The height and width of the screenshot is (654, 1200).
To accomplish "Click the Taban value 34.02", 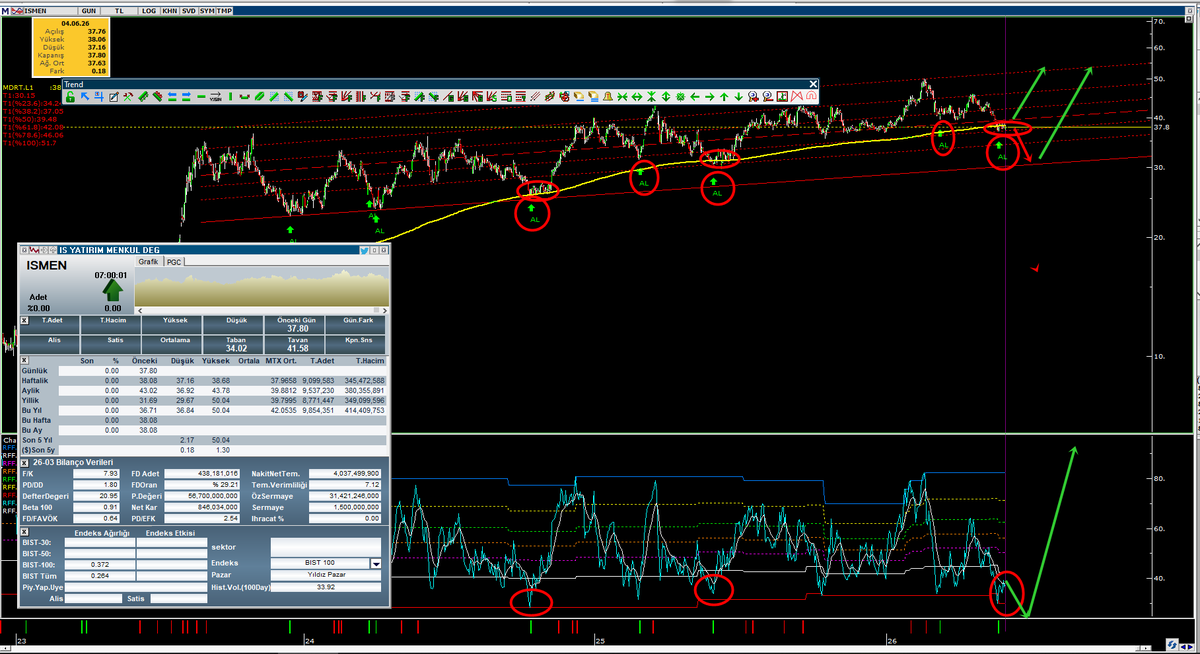I will pos(237,348).
